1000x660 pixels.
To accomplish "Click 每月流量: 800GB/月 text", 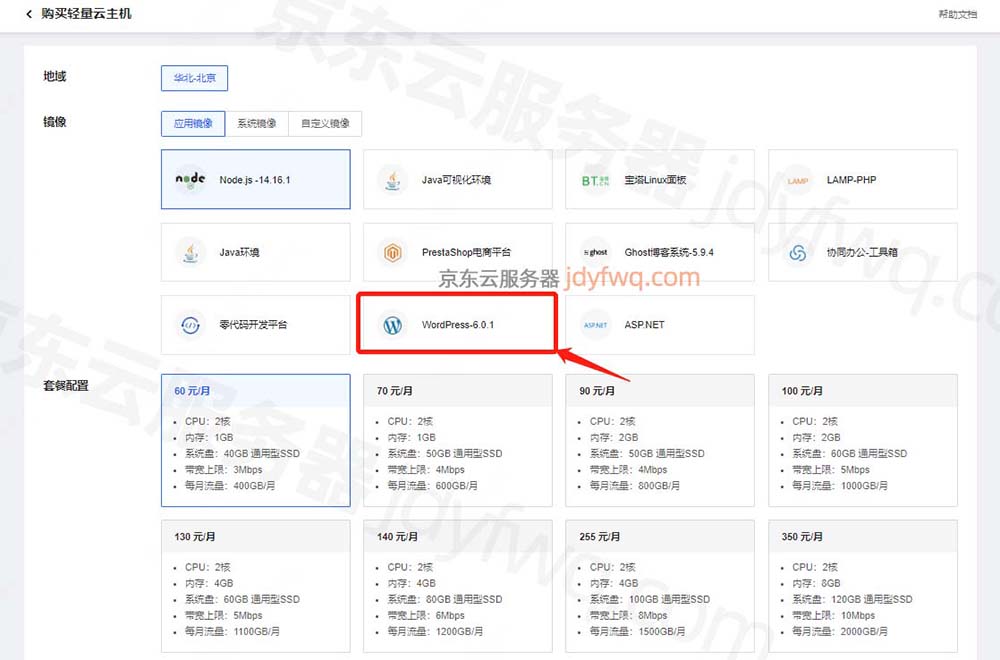I will pyautogui.click(x=635, y=485).
